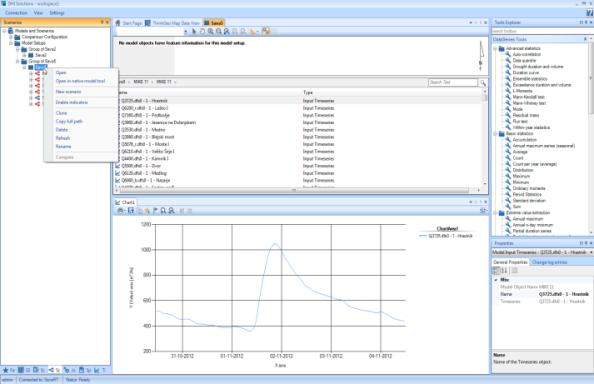594x384 pixels.
Task: Click the time series list horizontal scrollbar
Action: tap(297, 190)
